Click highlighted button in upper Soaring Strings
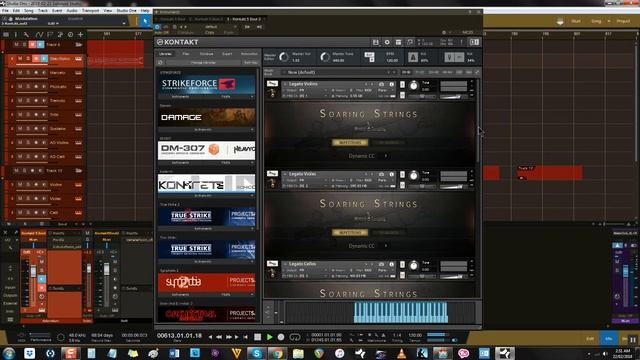Viewport: 640px width, 360px height. [350, 143]
